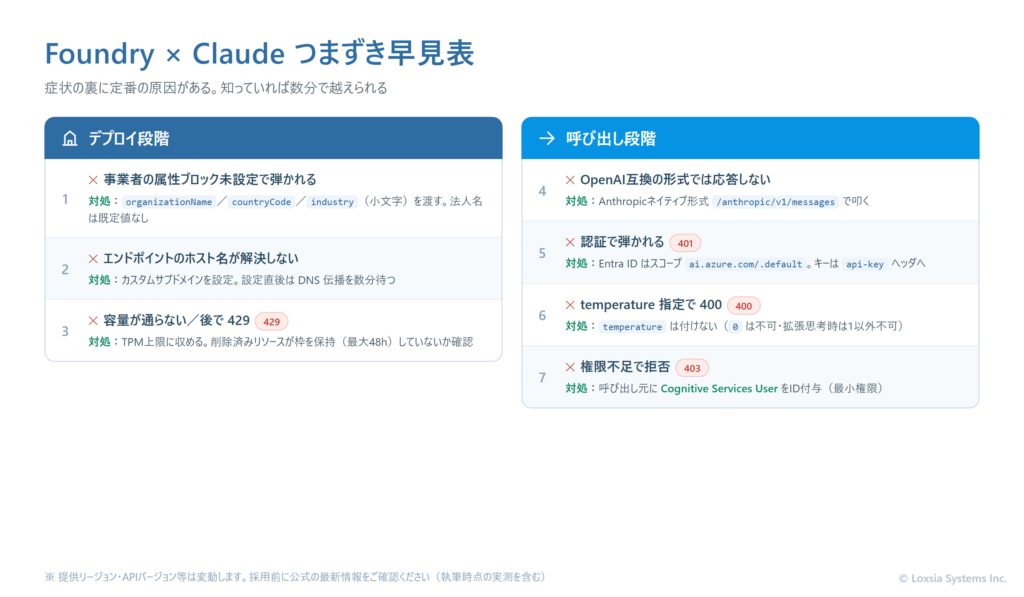
Task: Click the slide title Foundry × Claude つまずき早見表
Action: pyautogui.click(x=259, y=54)
